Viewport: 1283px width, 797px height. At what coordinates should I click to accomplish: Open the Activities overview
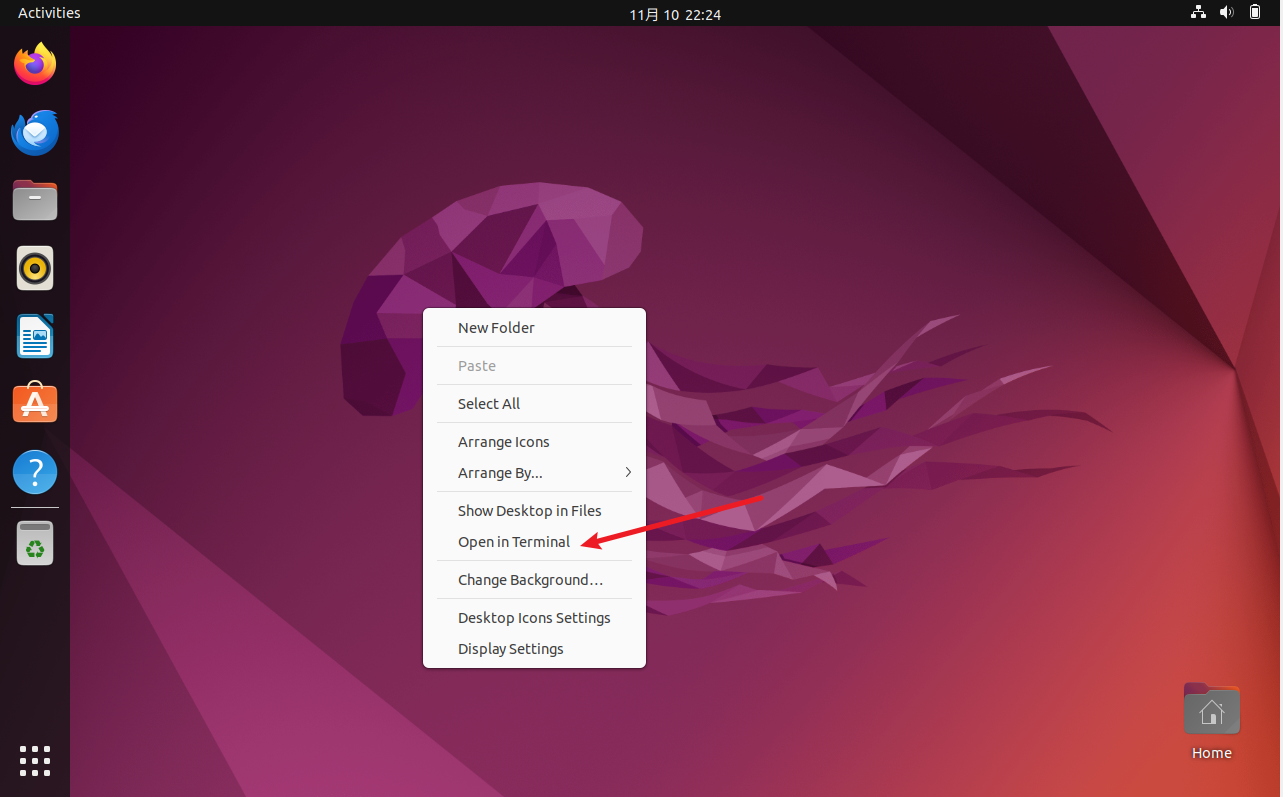coord(49,13)
